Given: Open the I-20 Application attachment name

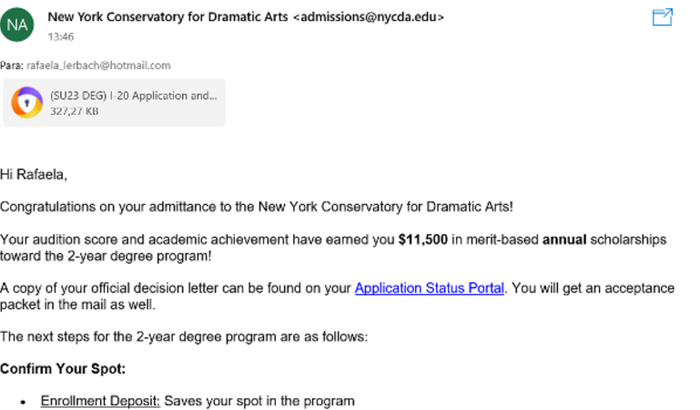Looking at the screenshot, I should pyautogui.click(x=133, y=95).
